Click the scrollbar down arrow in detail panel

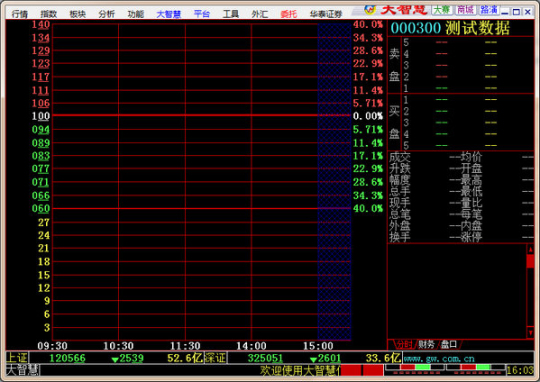coord(530,333)
